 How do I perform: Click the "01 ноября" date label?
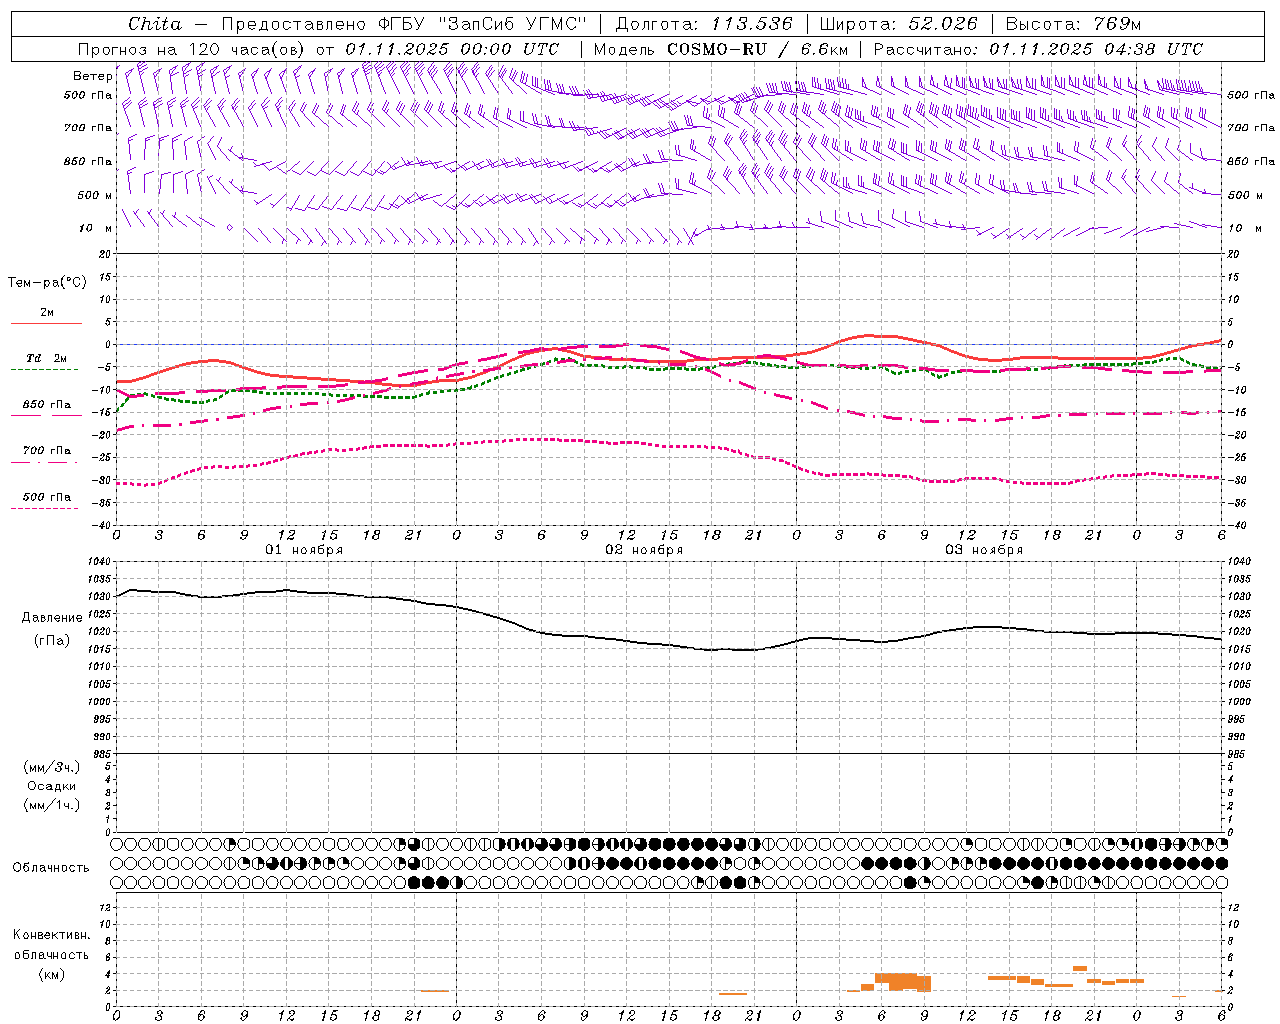pyautogui.click(x=304, y=550)
